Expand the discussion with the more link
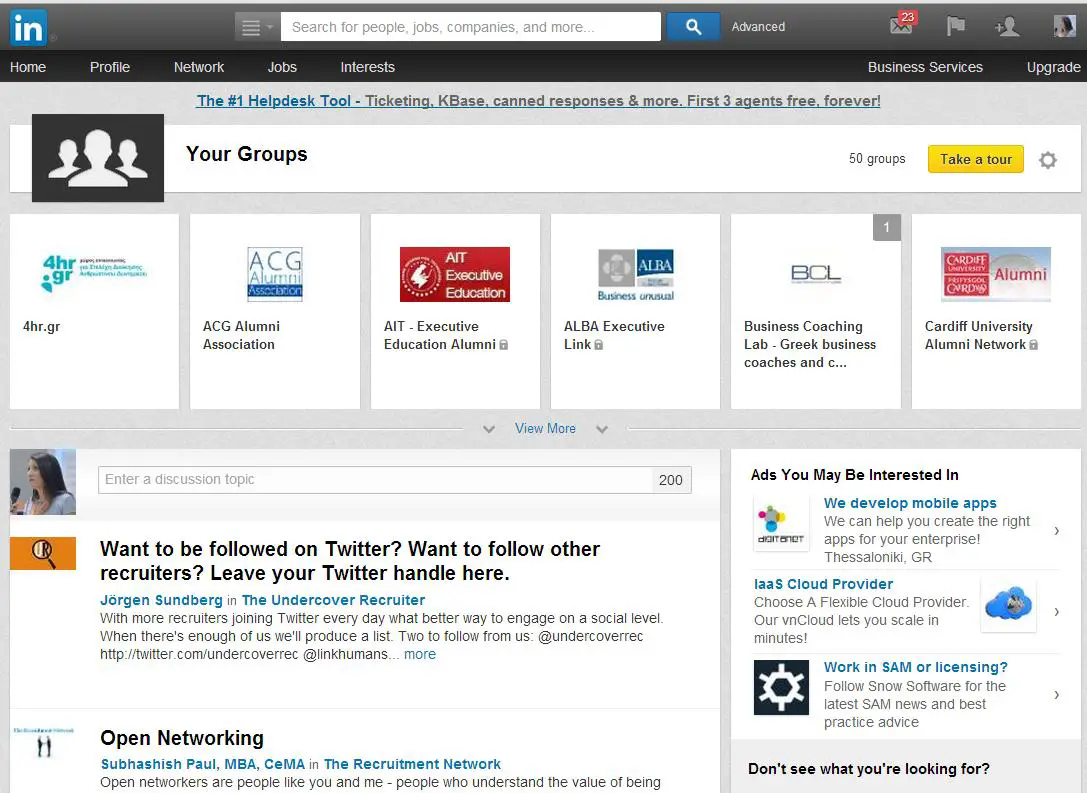 pyautogui.click(x=420, y=654)
